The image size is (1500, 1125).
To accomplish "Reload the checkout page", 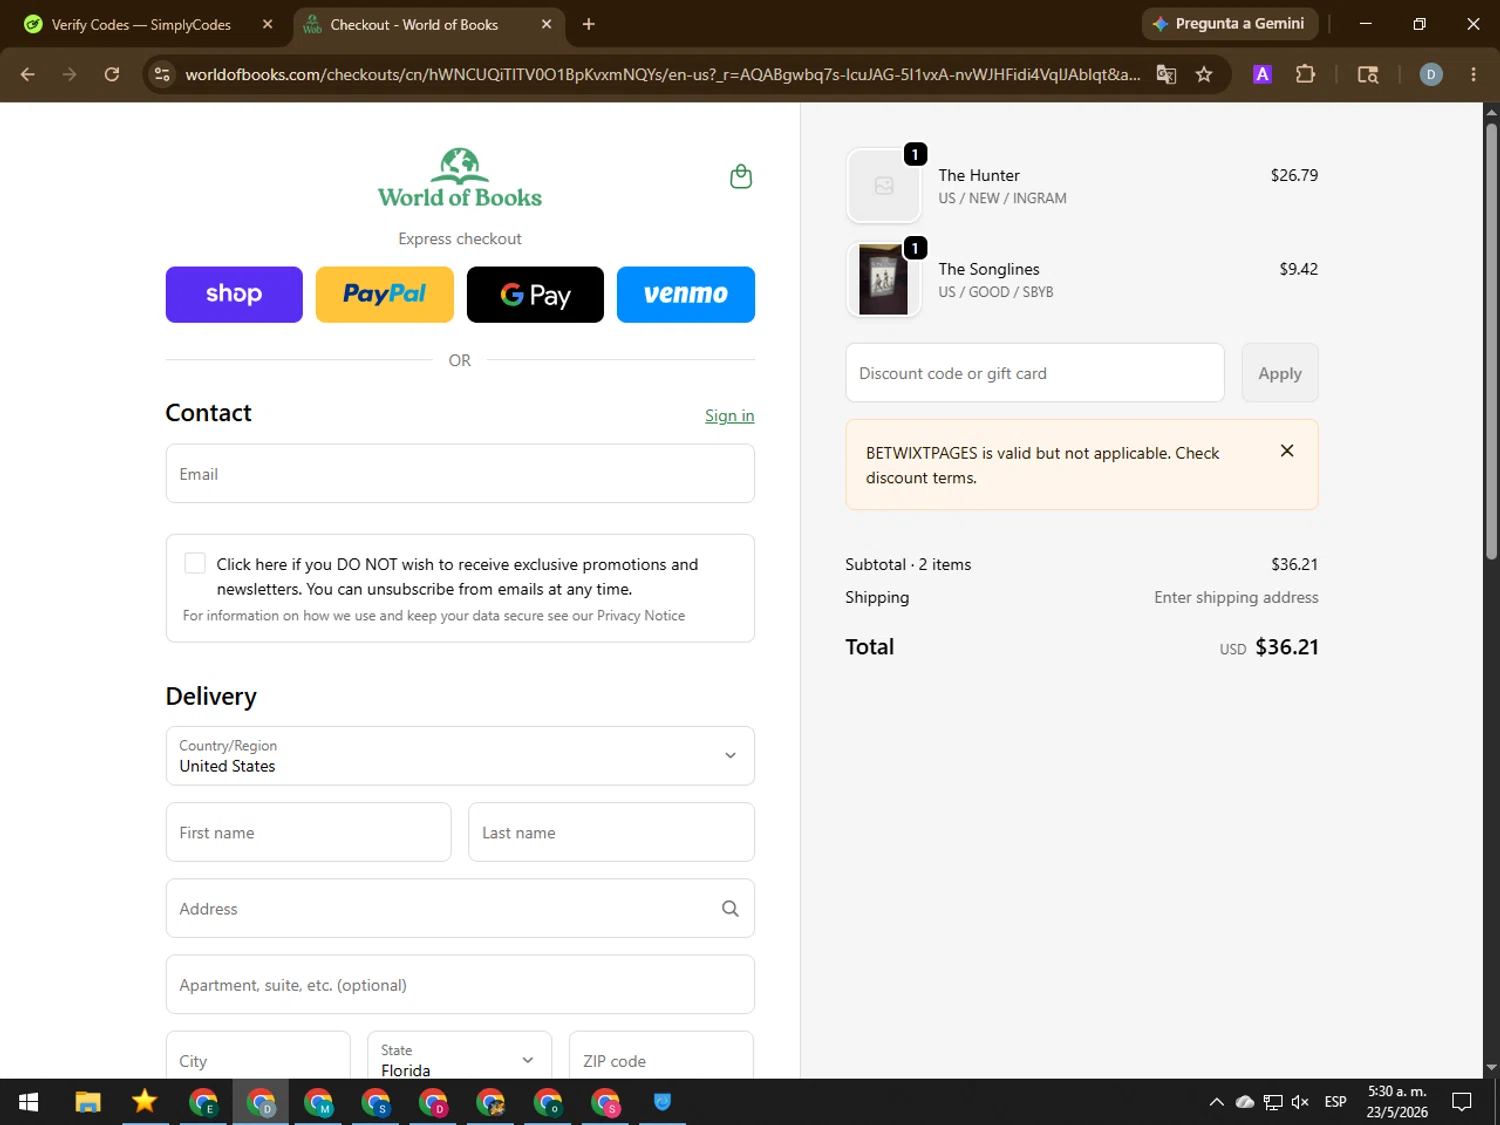I will [x=112, y=74].
